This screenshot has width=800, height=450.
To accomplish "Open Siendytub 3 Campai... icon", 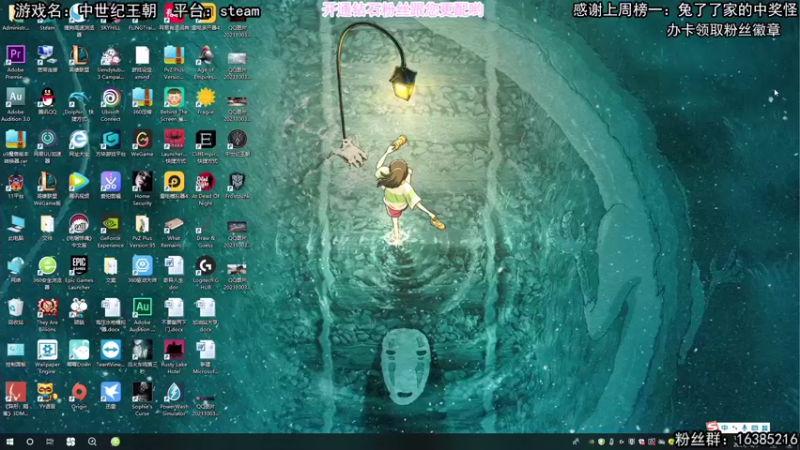I will click(x=110, y=55).
